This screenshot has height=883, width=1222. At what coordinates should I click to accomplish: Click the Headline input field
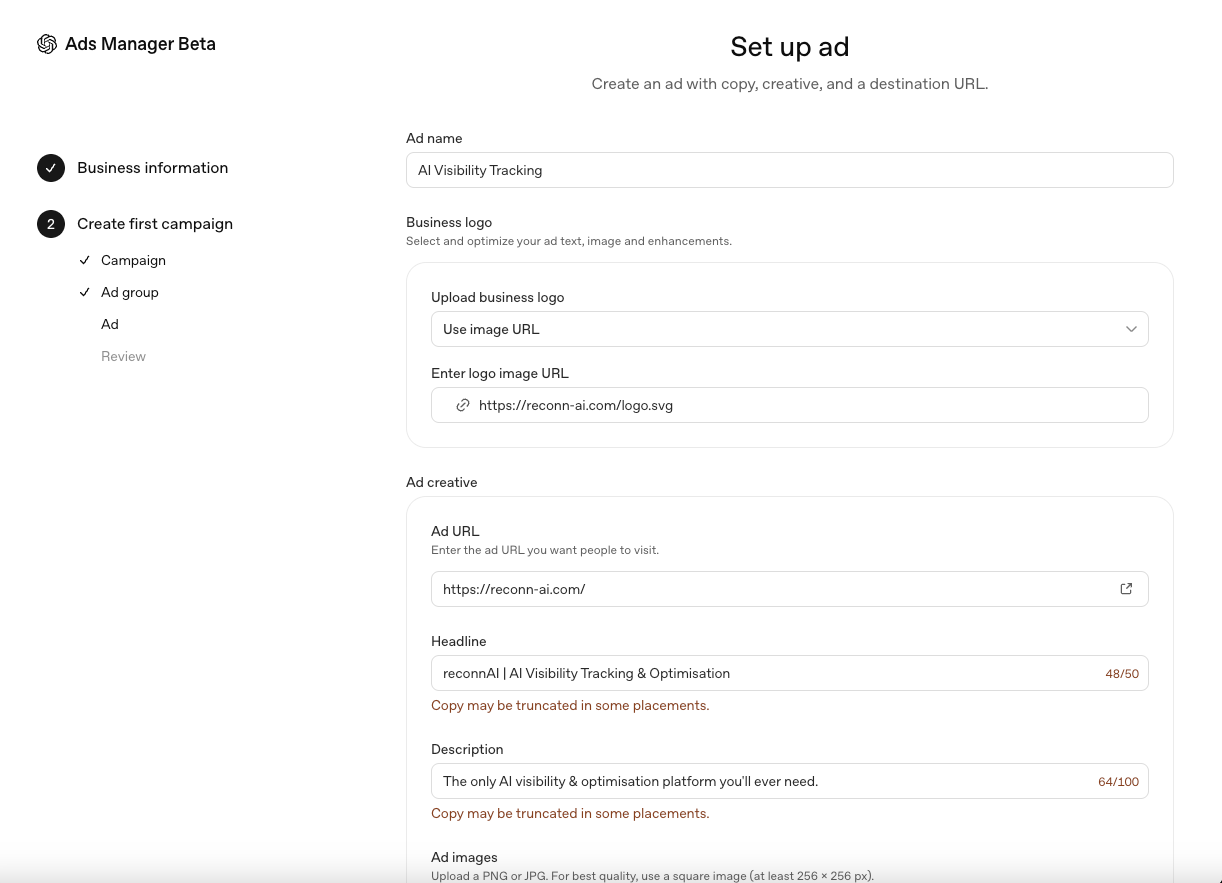point(790,673)
